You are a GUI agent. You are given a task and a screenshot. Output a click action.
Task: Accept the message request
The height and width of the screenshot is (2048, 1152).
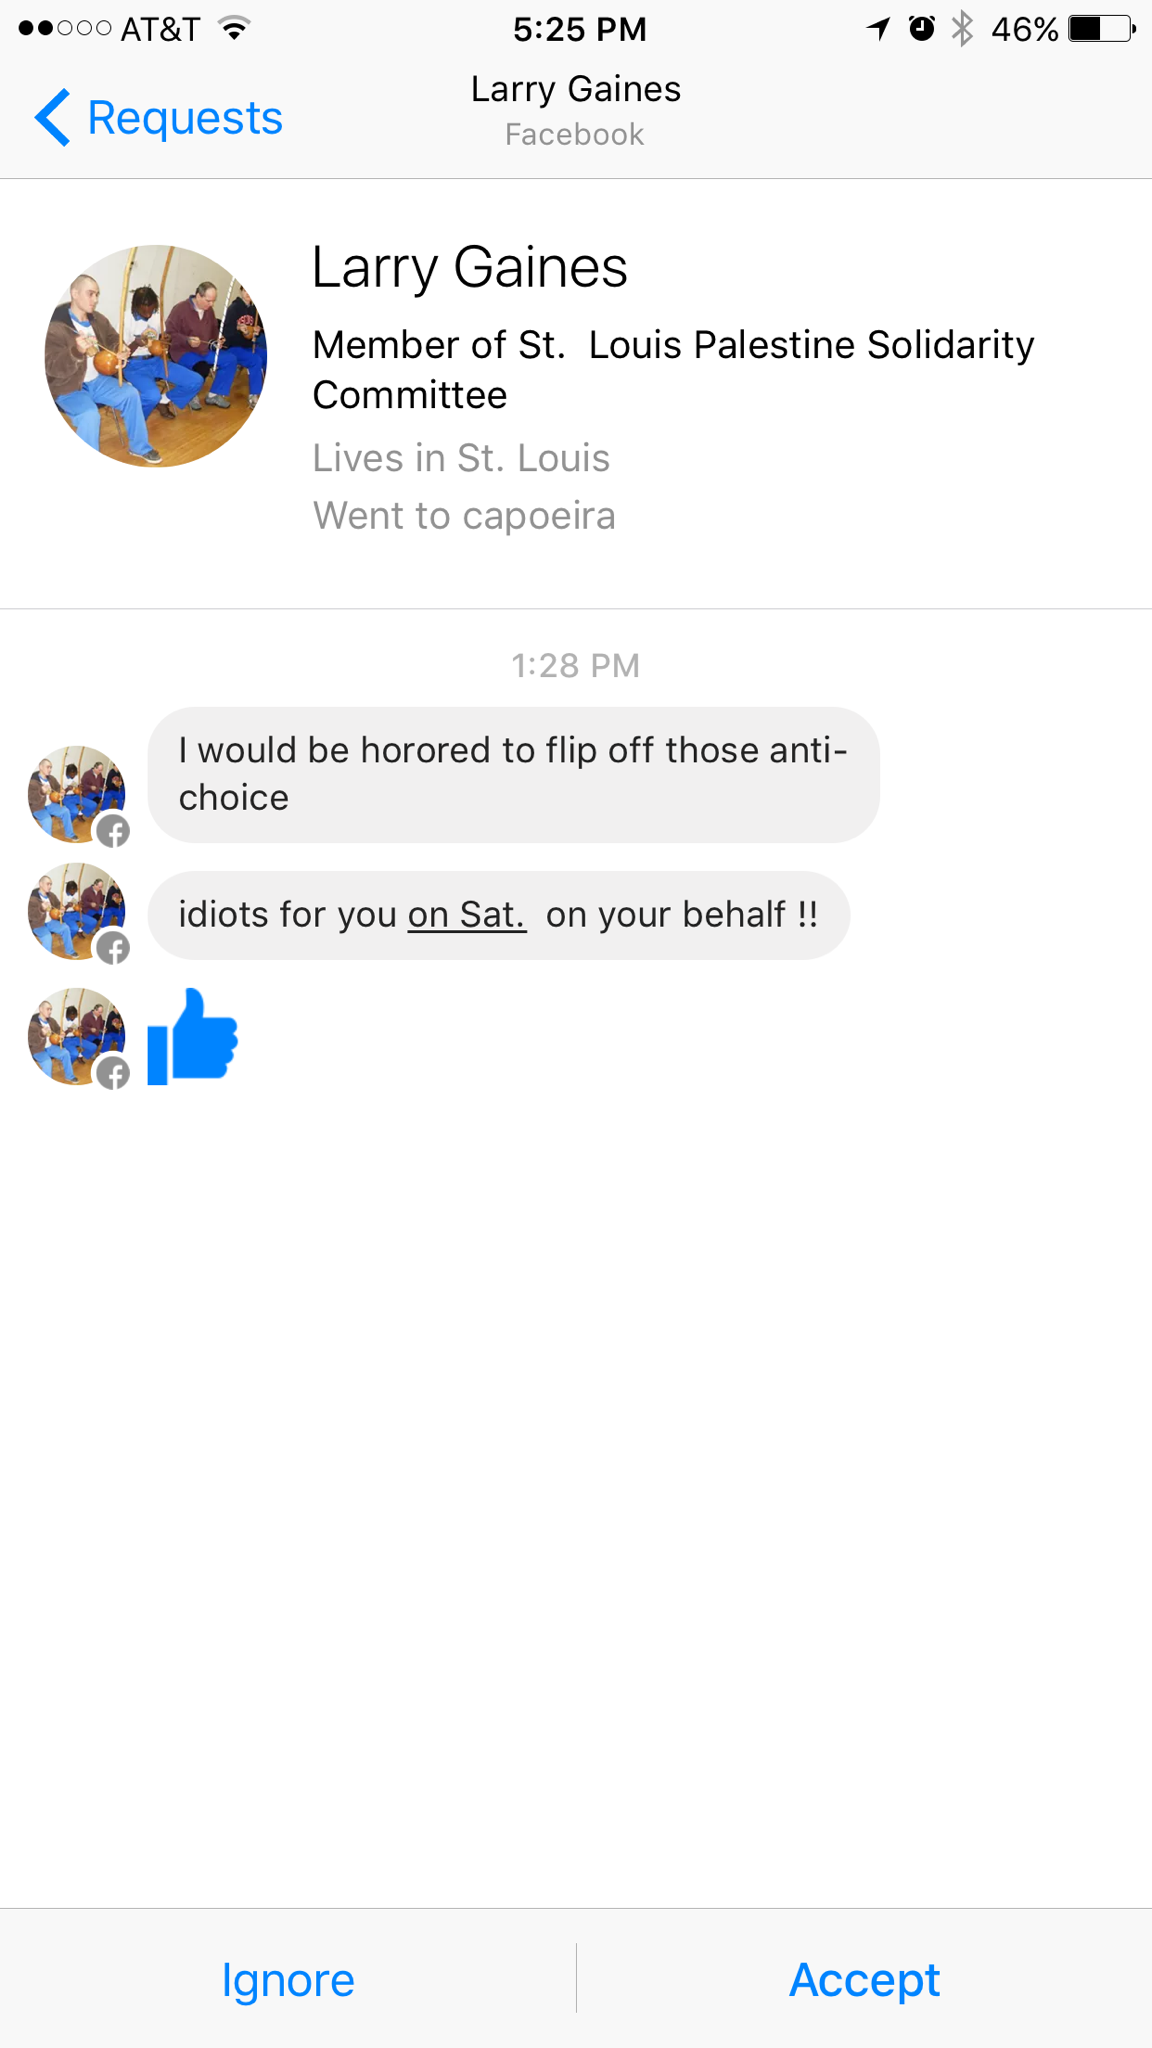864,1979
